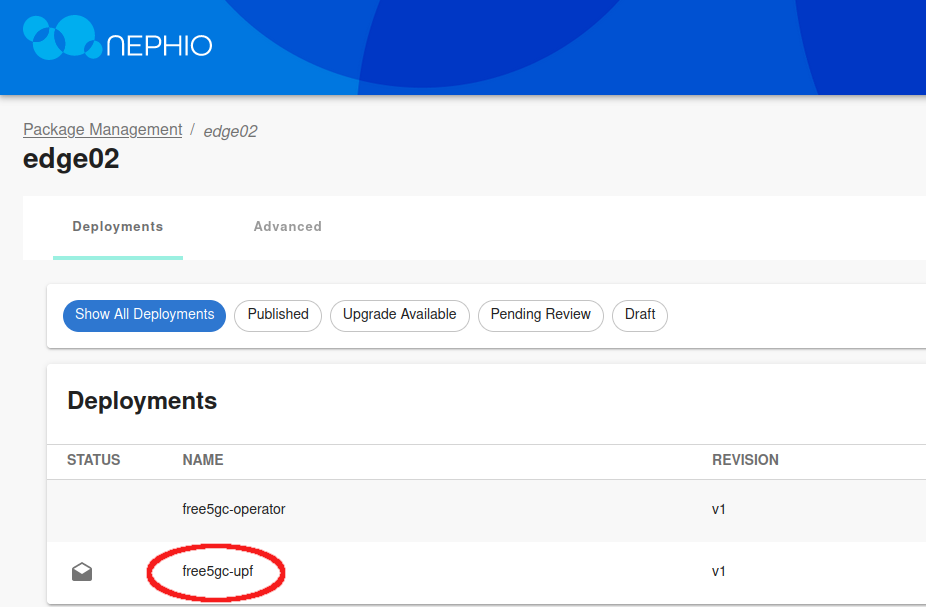Open the free5gc-operator deployment

[x=233, y=509]
